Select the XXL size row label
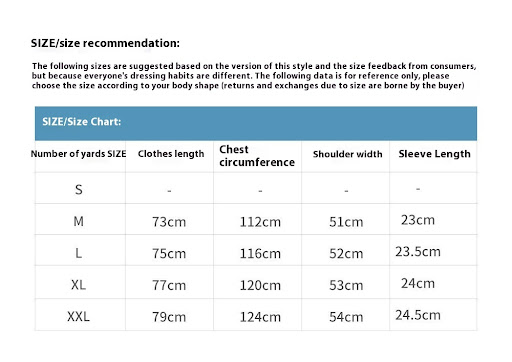This screenshot has width=512, height=362. click(78, 316)
